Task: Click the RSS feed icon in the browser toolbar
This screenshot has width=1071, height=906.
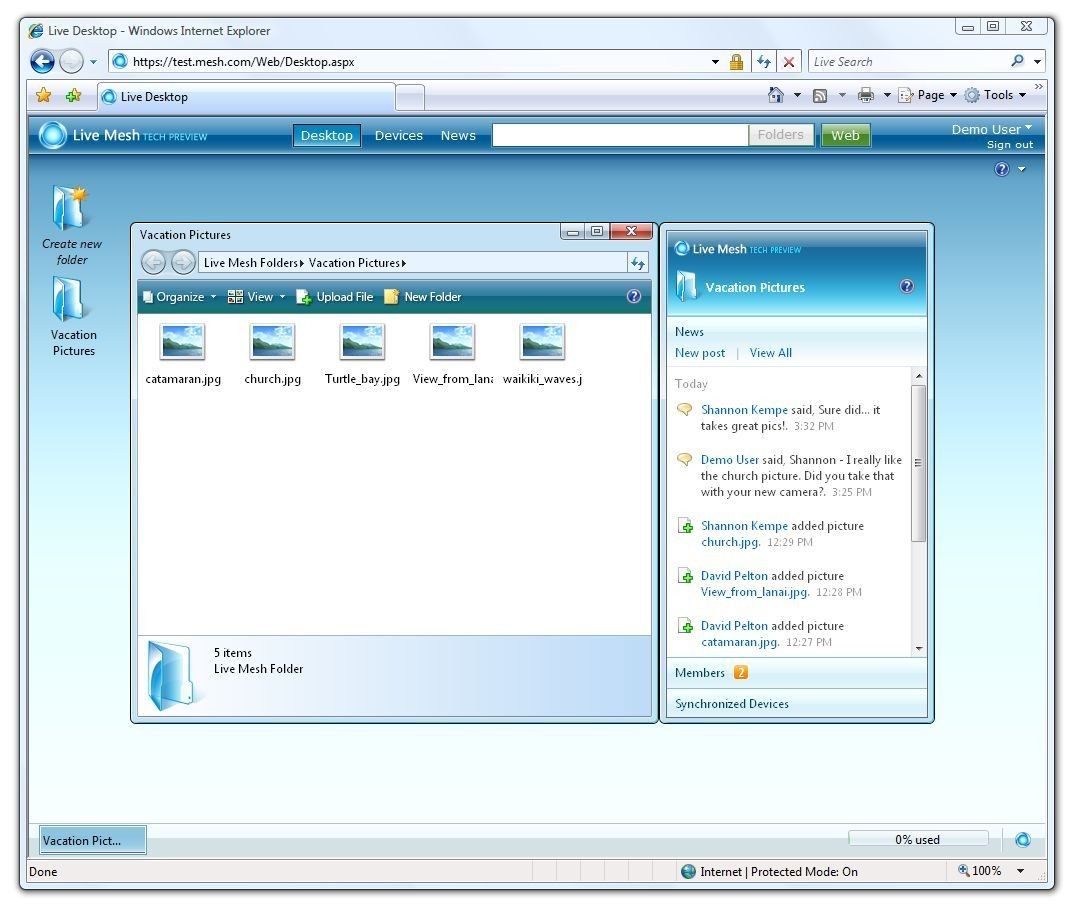Action: [x=821, y=94]
